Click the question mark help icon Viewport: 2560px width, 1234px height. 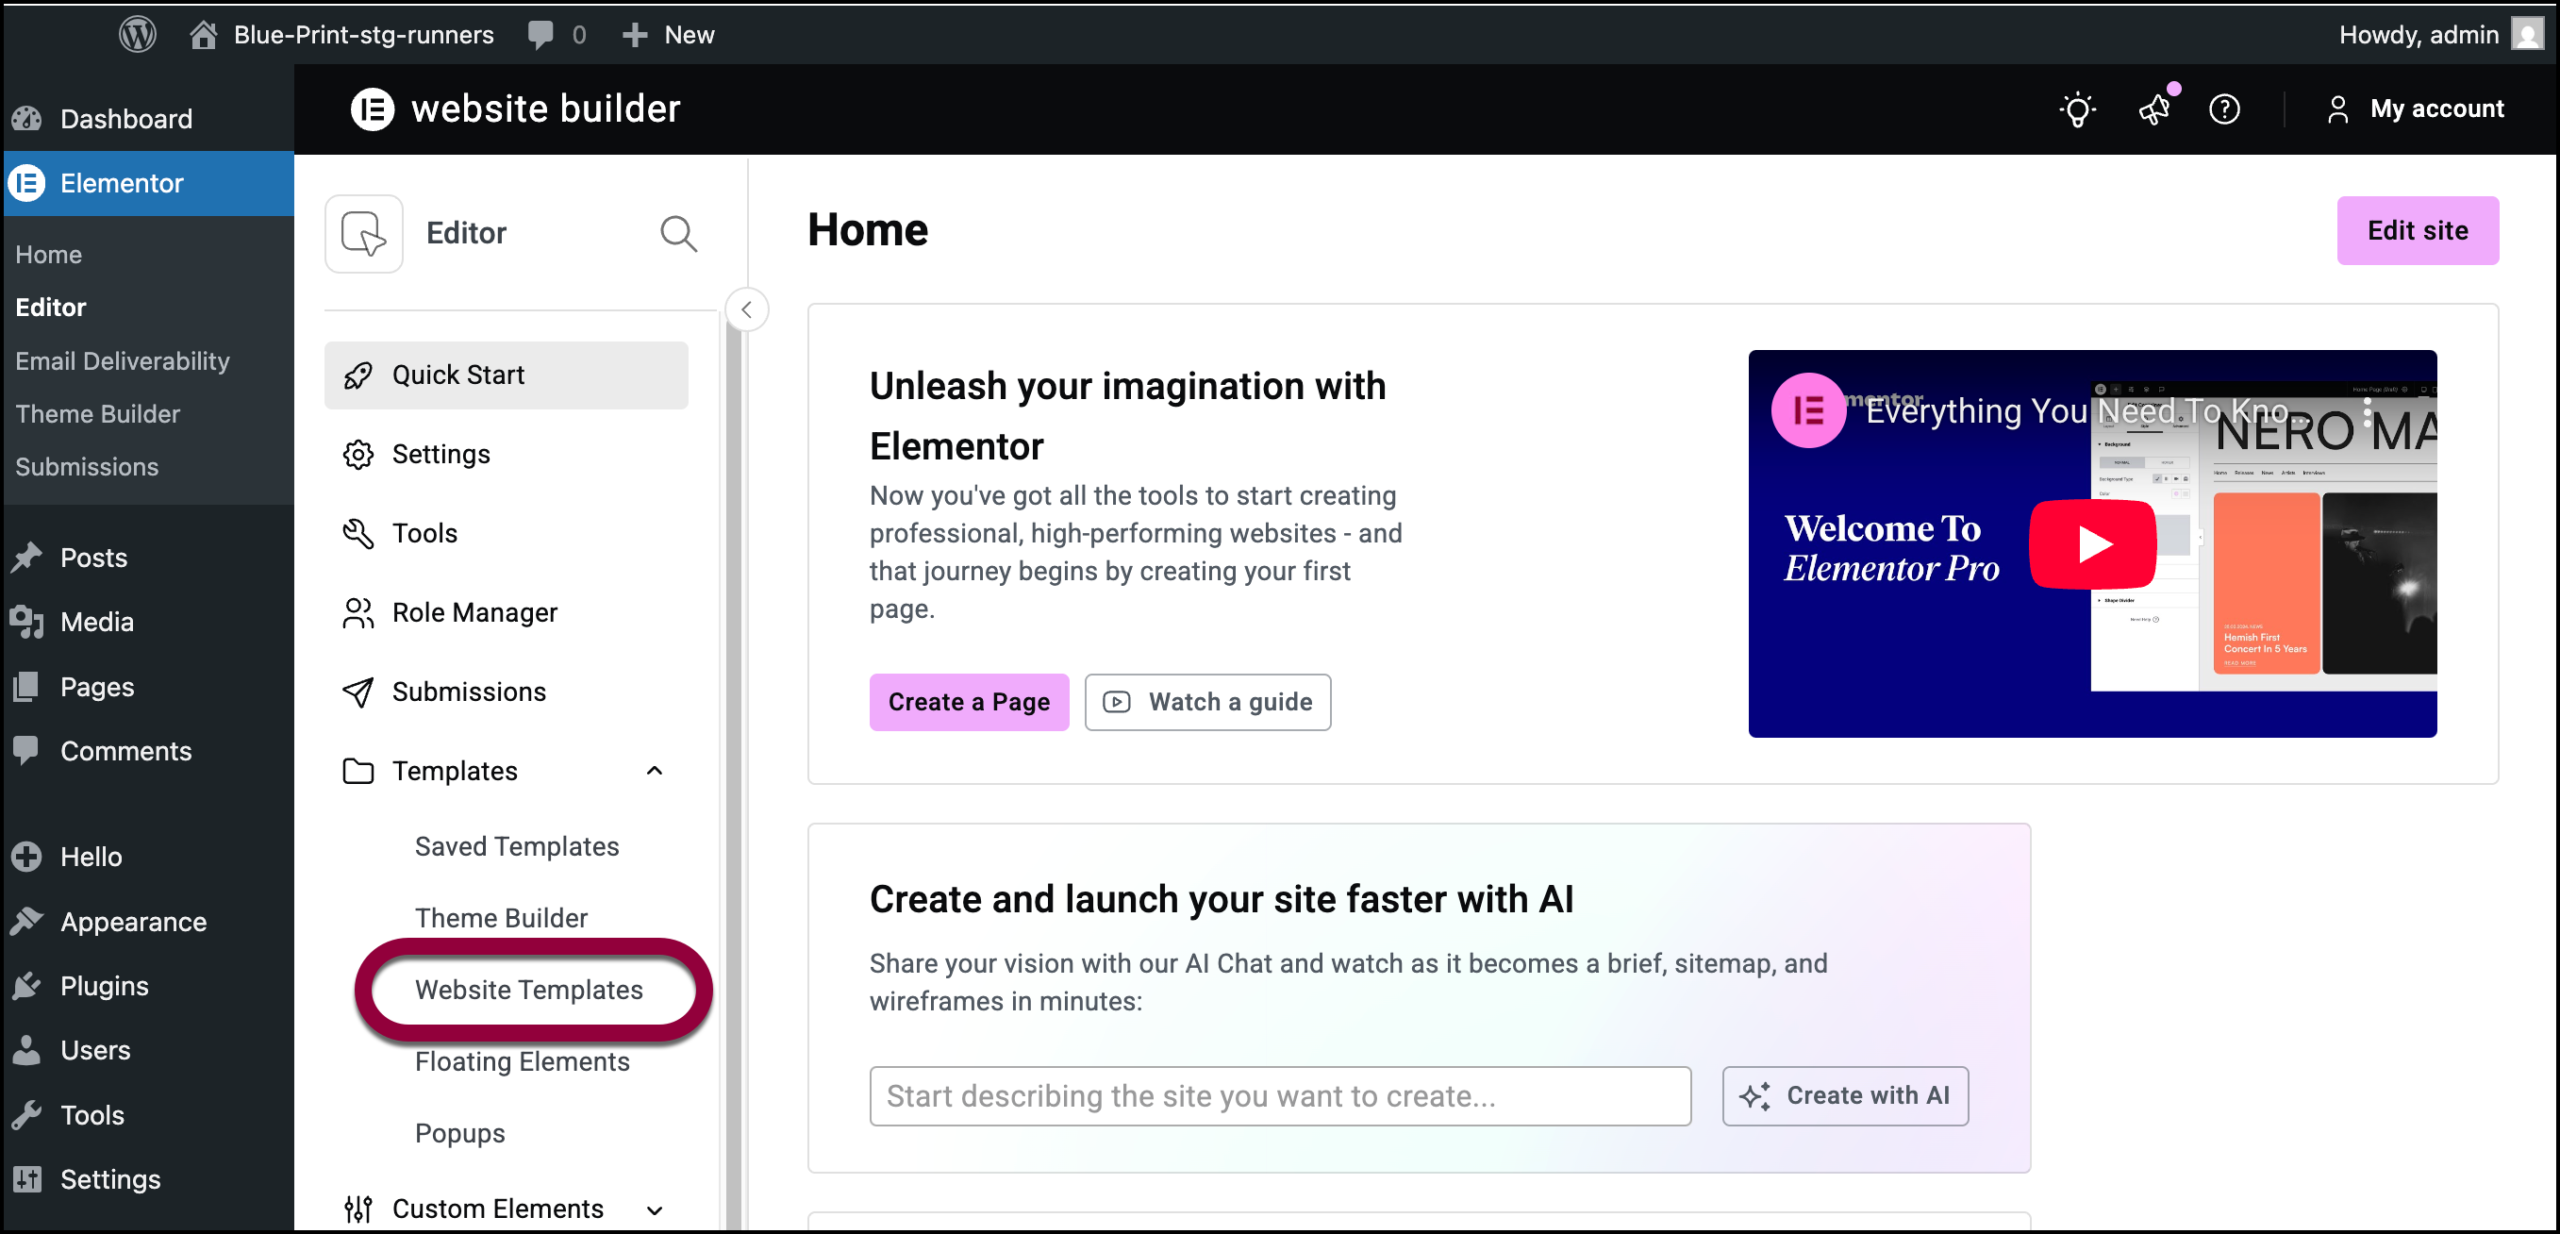pos(2224,109)
